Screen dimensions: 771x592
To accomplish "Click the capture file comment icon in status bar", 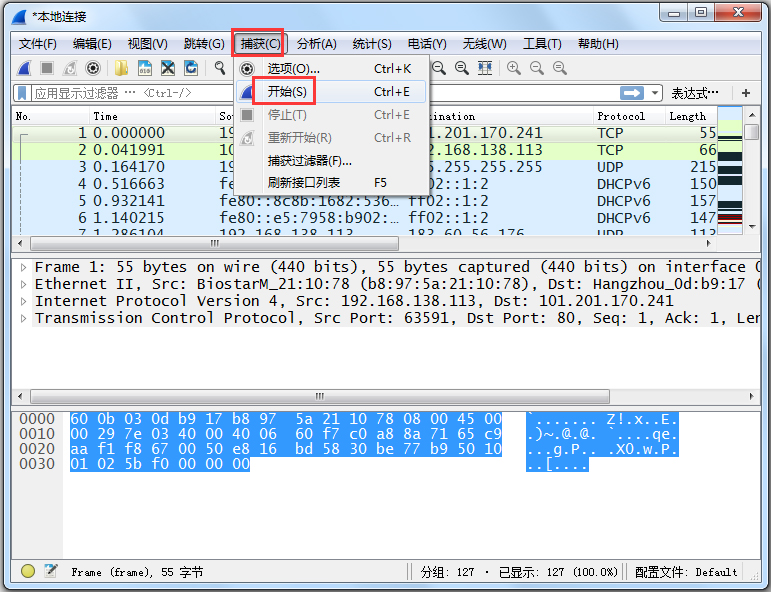I will (50, 571).
